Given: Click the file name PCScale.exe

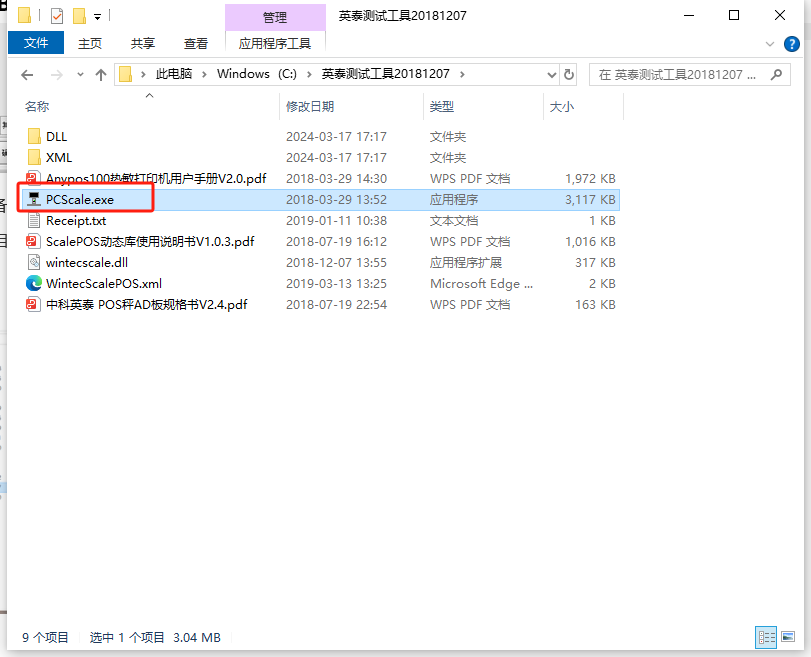Looking at the screenshot, I should click(80, 200).
